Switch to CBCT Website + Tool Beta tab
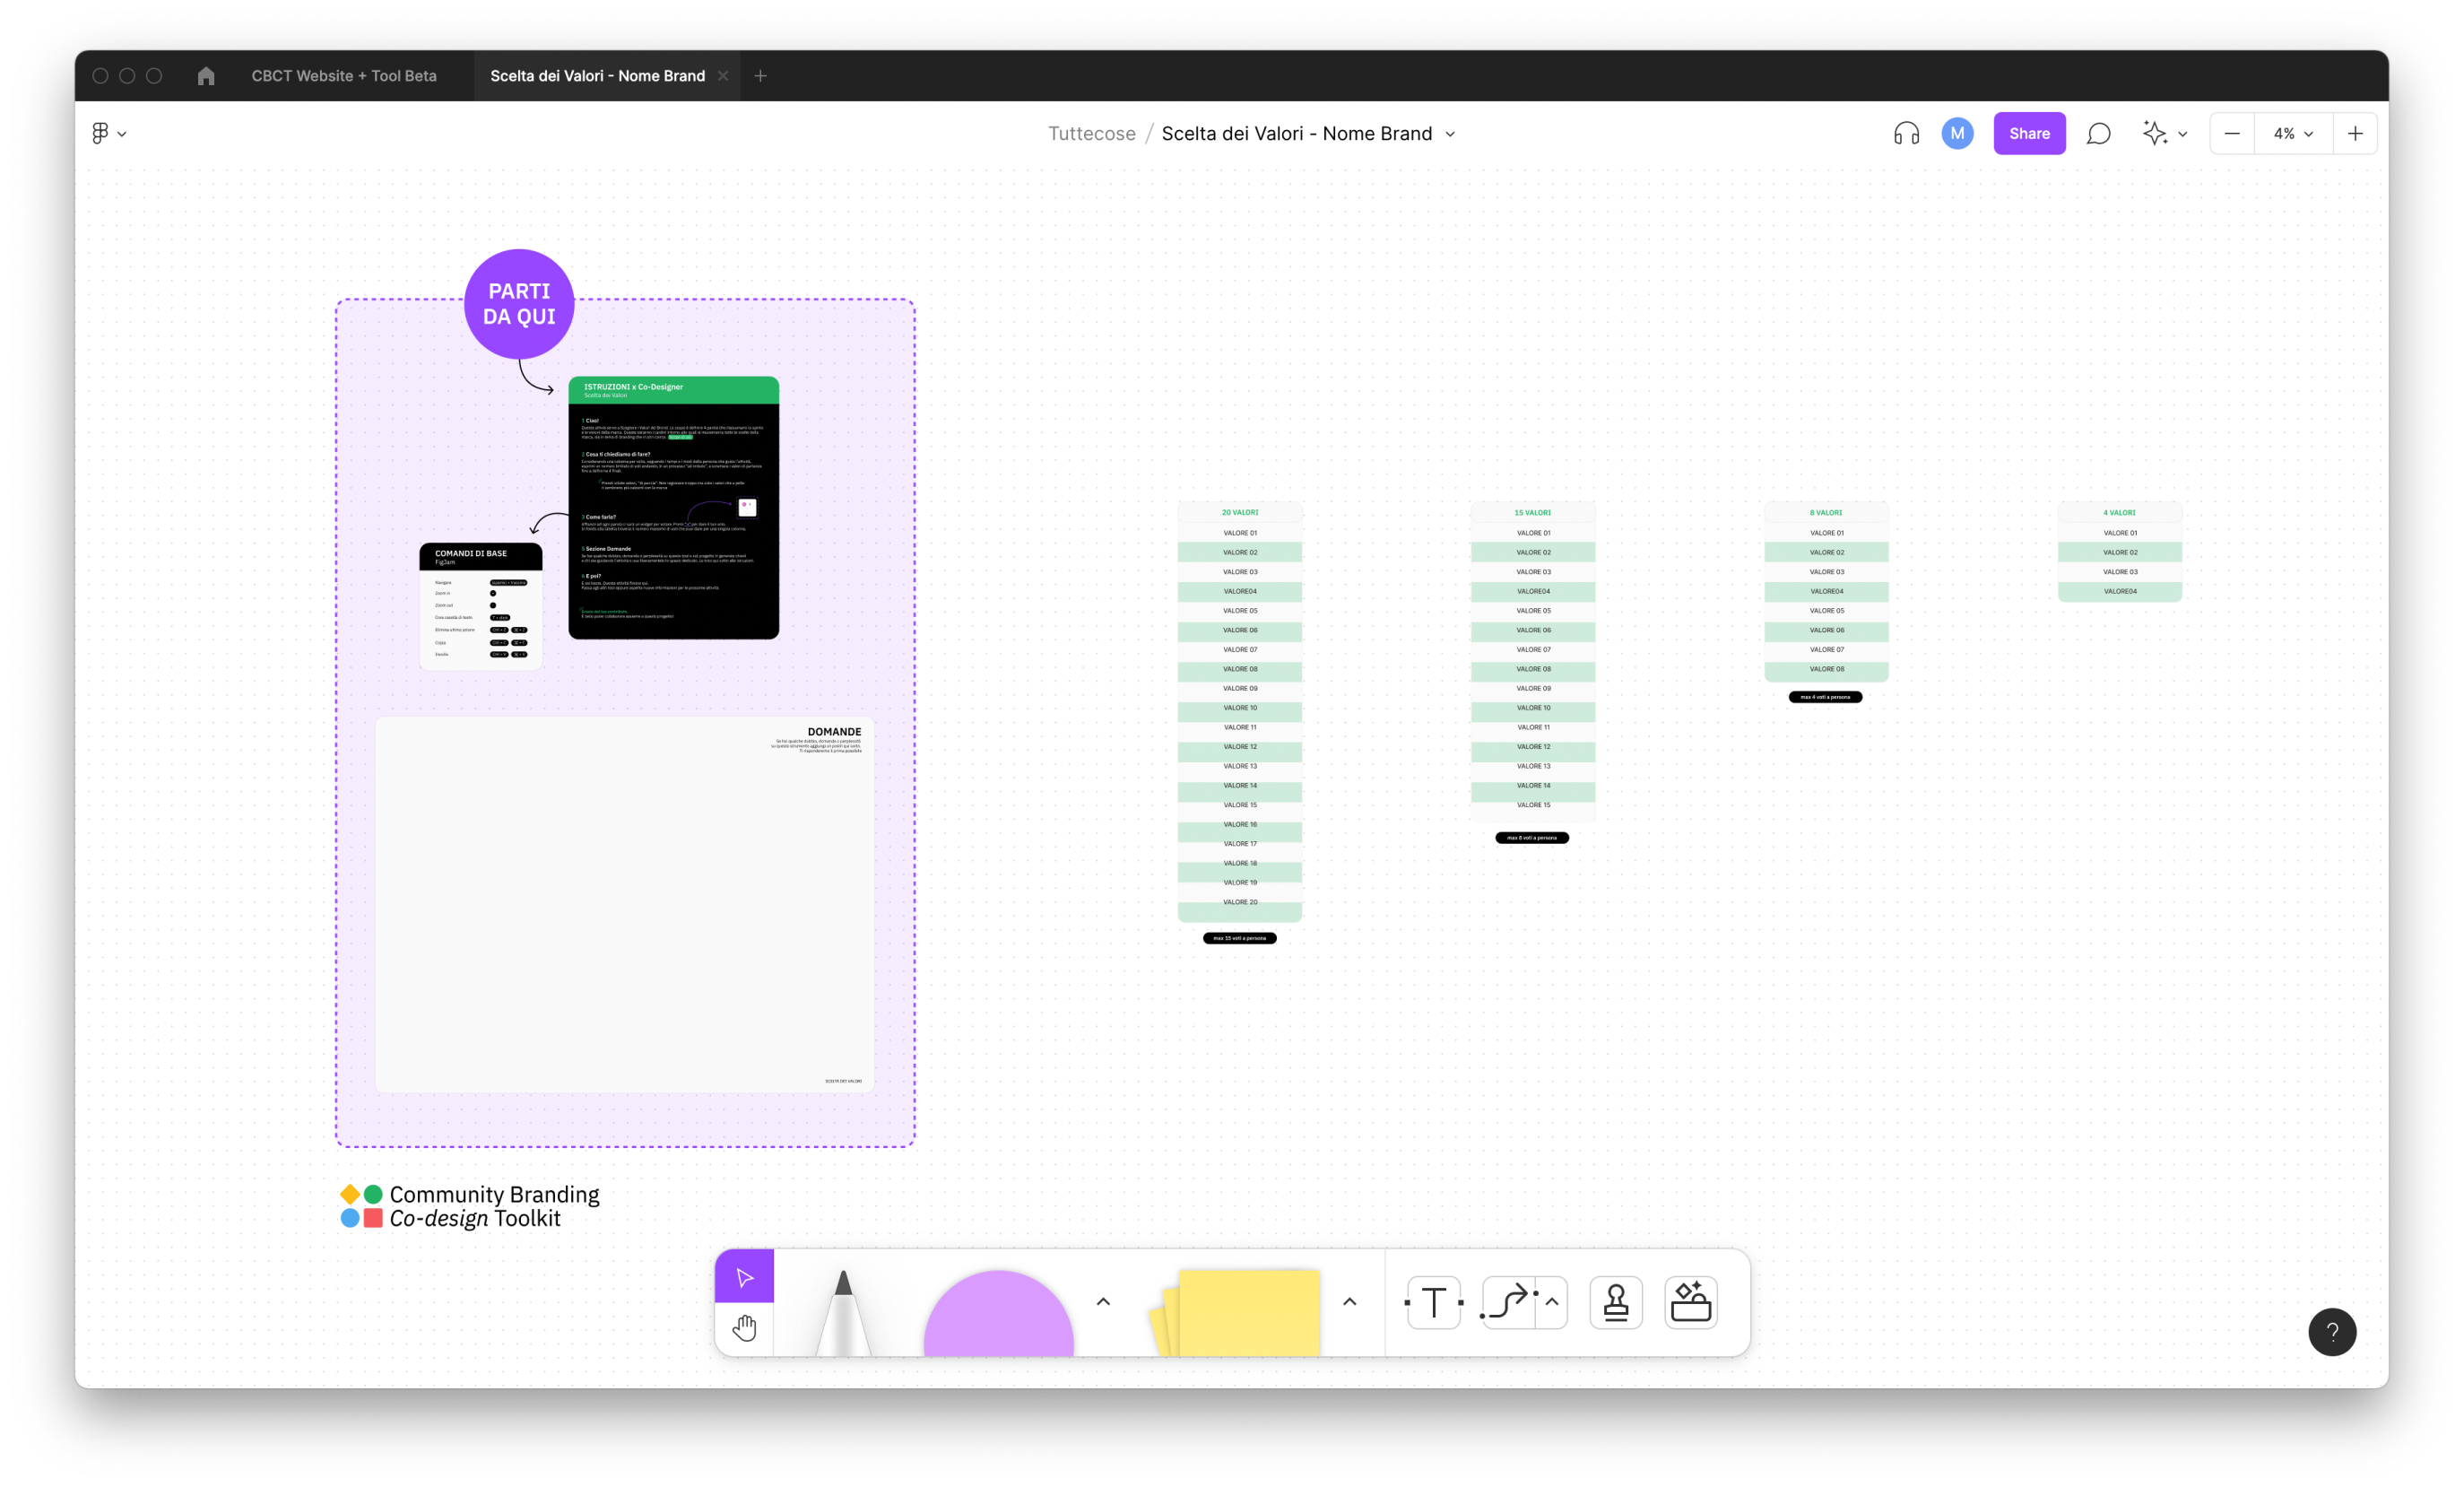2464x1487 pixels. click(344, 76)
